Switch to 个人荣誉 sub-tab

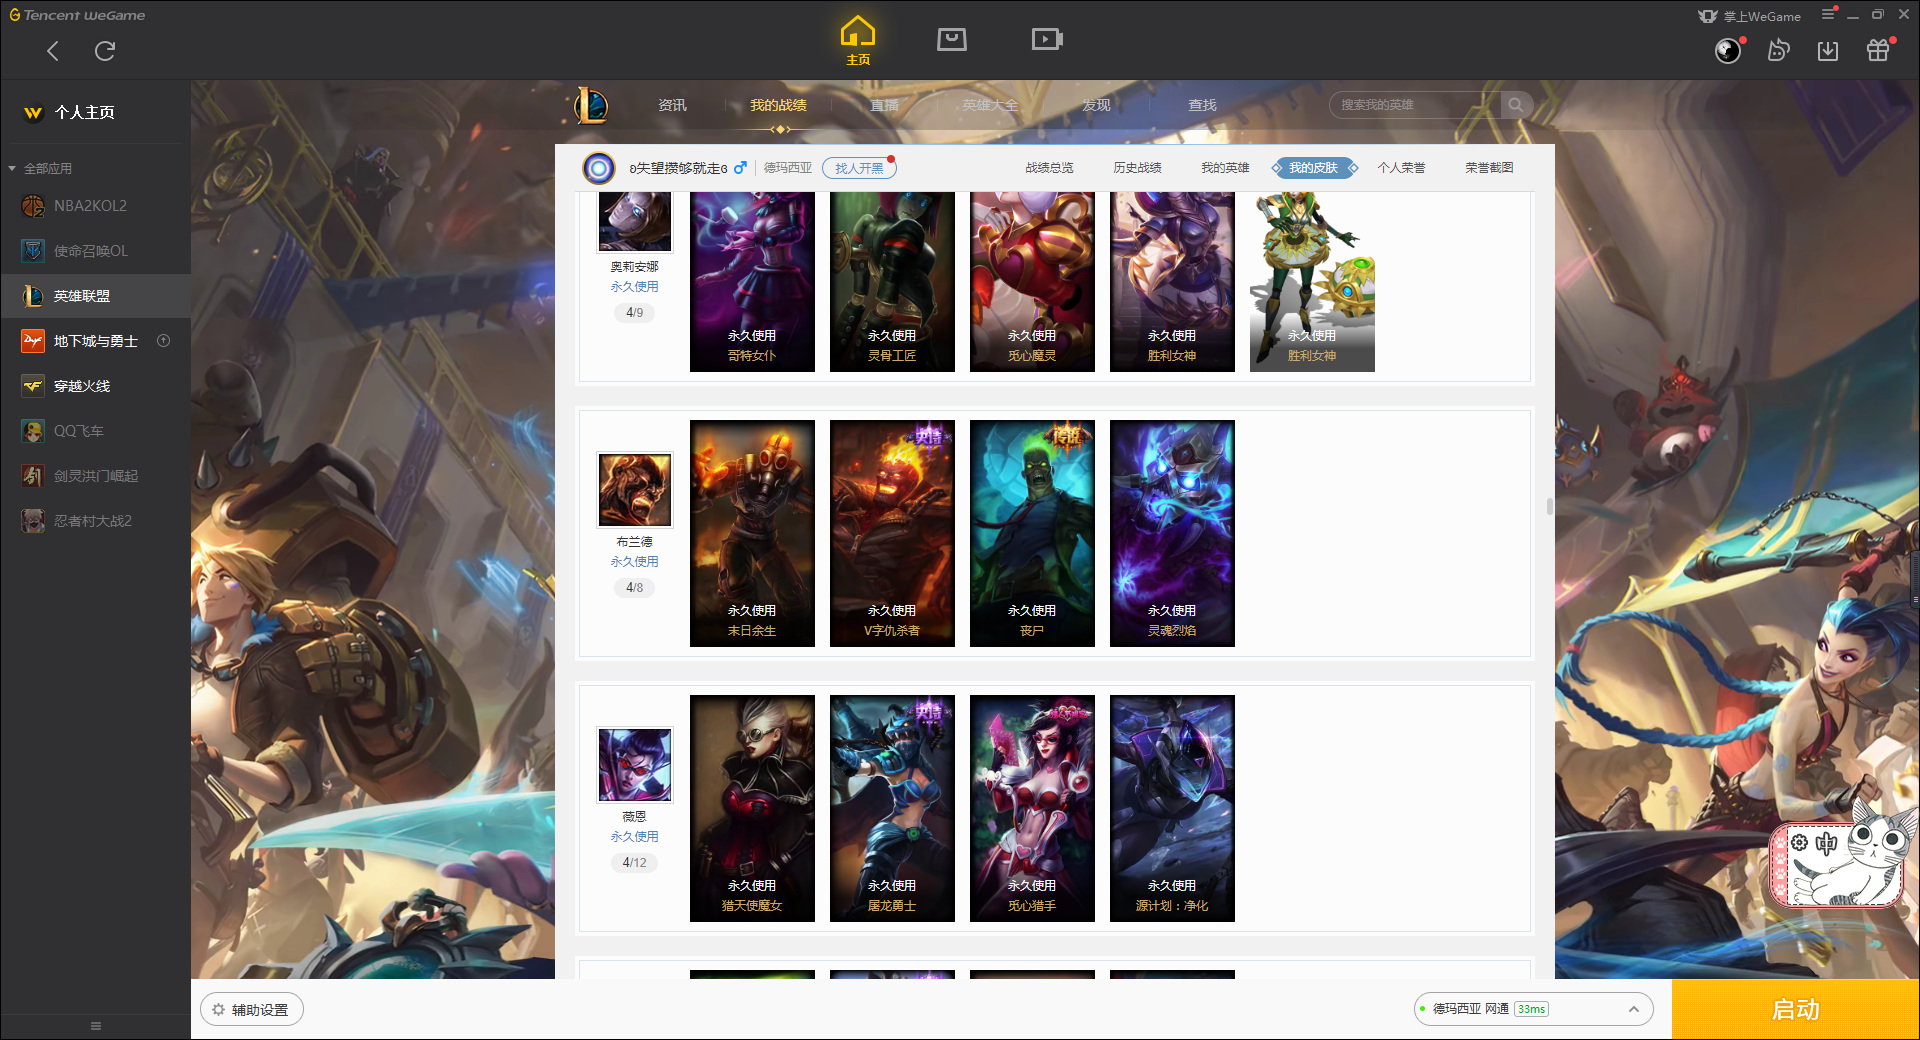(x=1401, y=168)
